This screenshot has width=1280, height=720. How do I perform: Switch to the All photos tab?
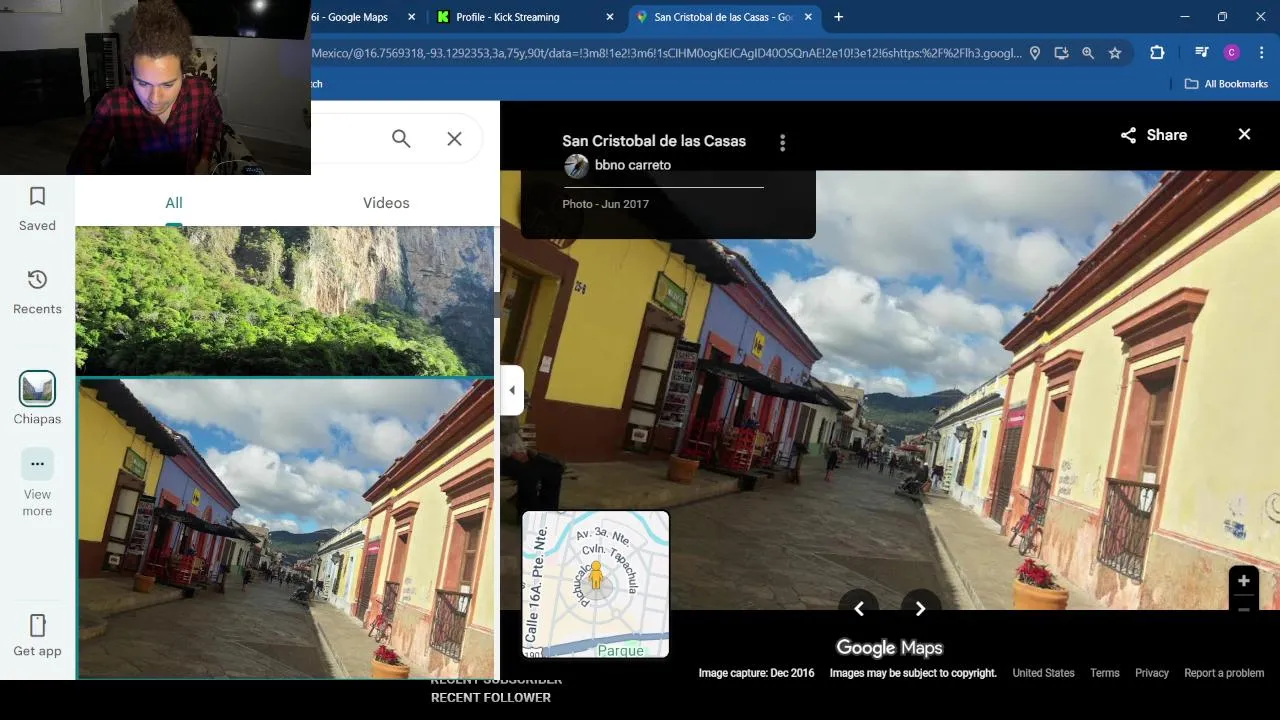(174, 203)
